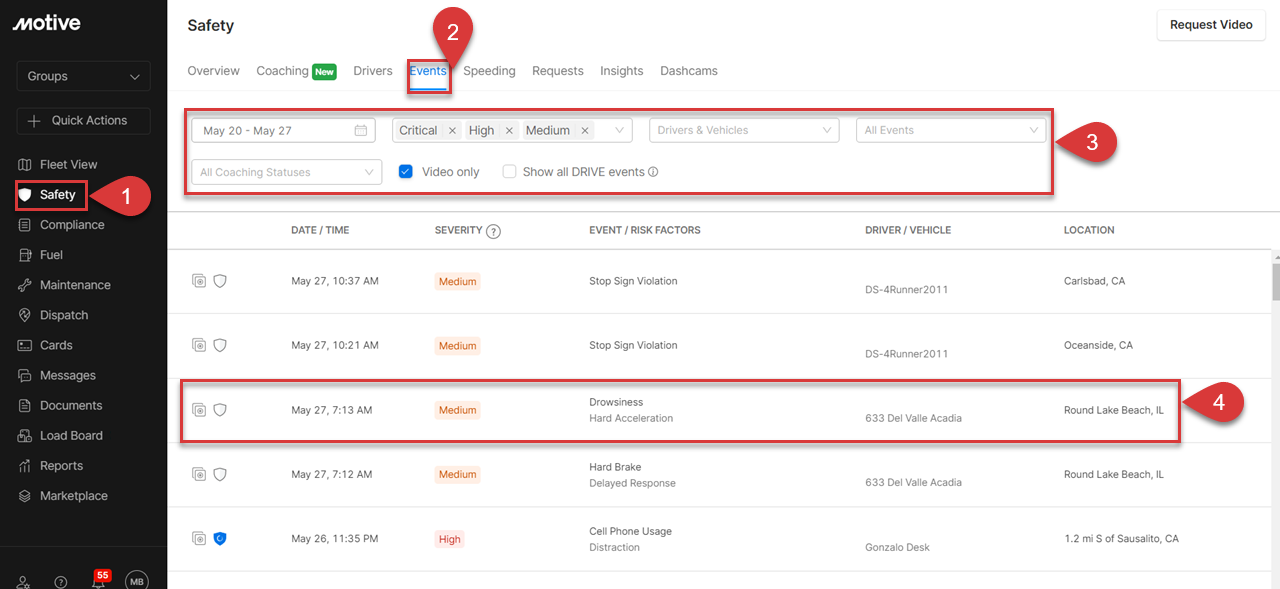Remove the Medium severity filter tag

click(585, 131)
